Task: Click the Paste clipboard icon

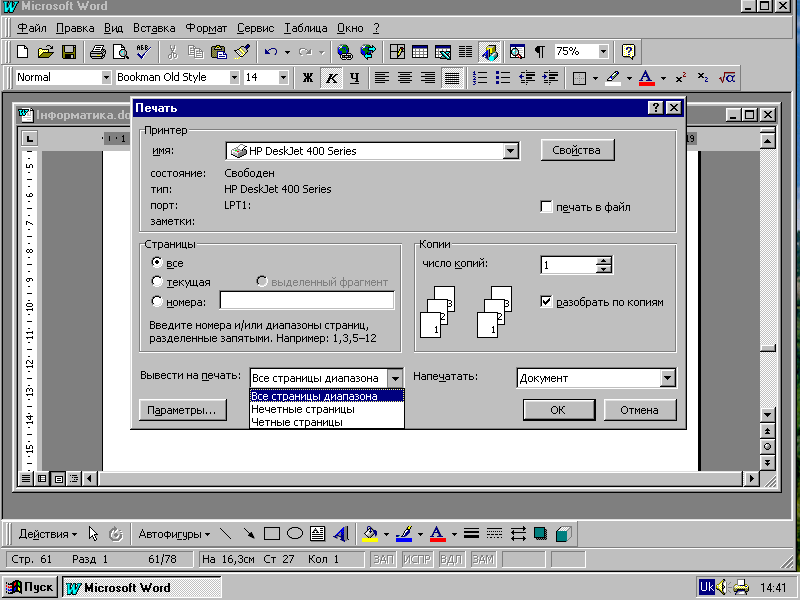Action: [218, 52]
